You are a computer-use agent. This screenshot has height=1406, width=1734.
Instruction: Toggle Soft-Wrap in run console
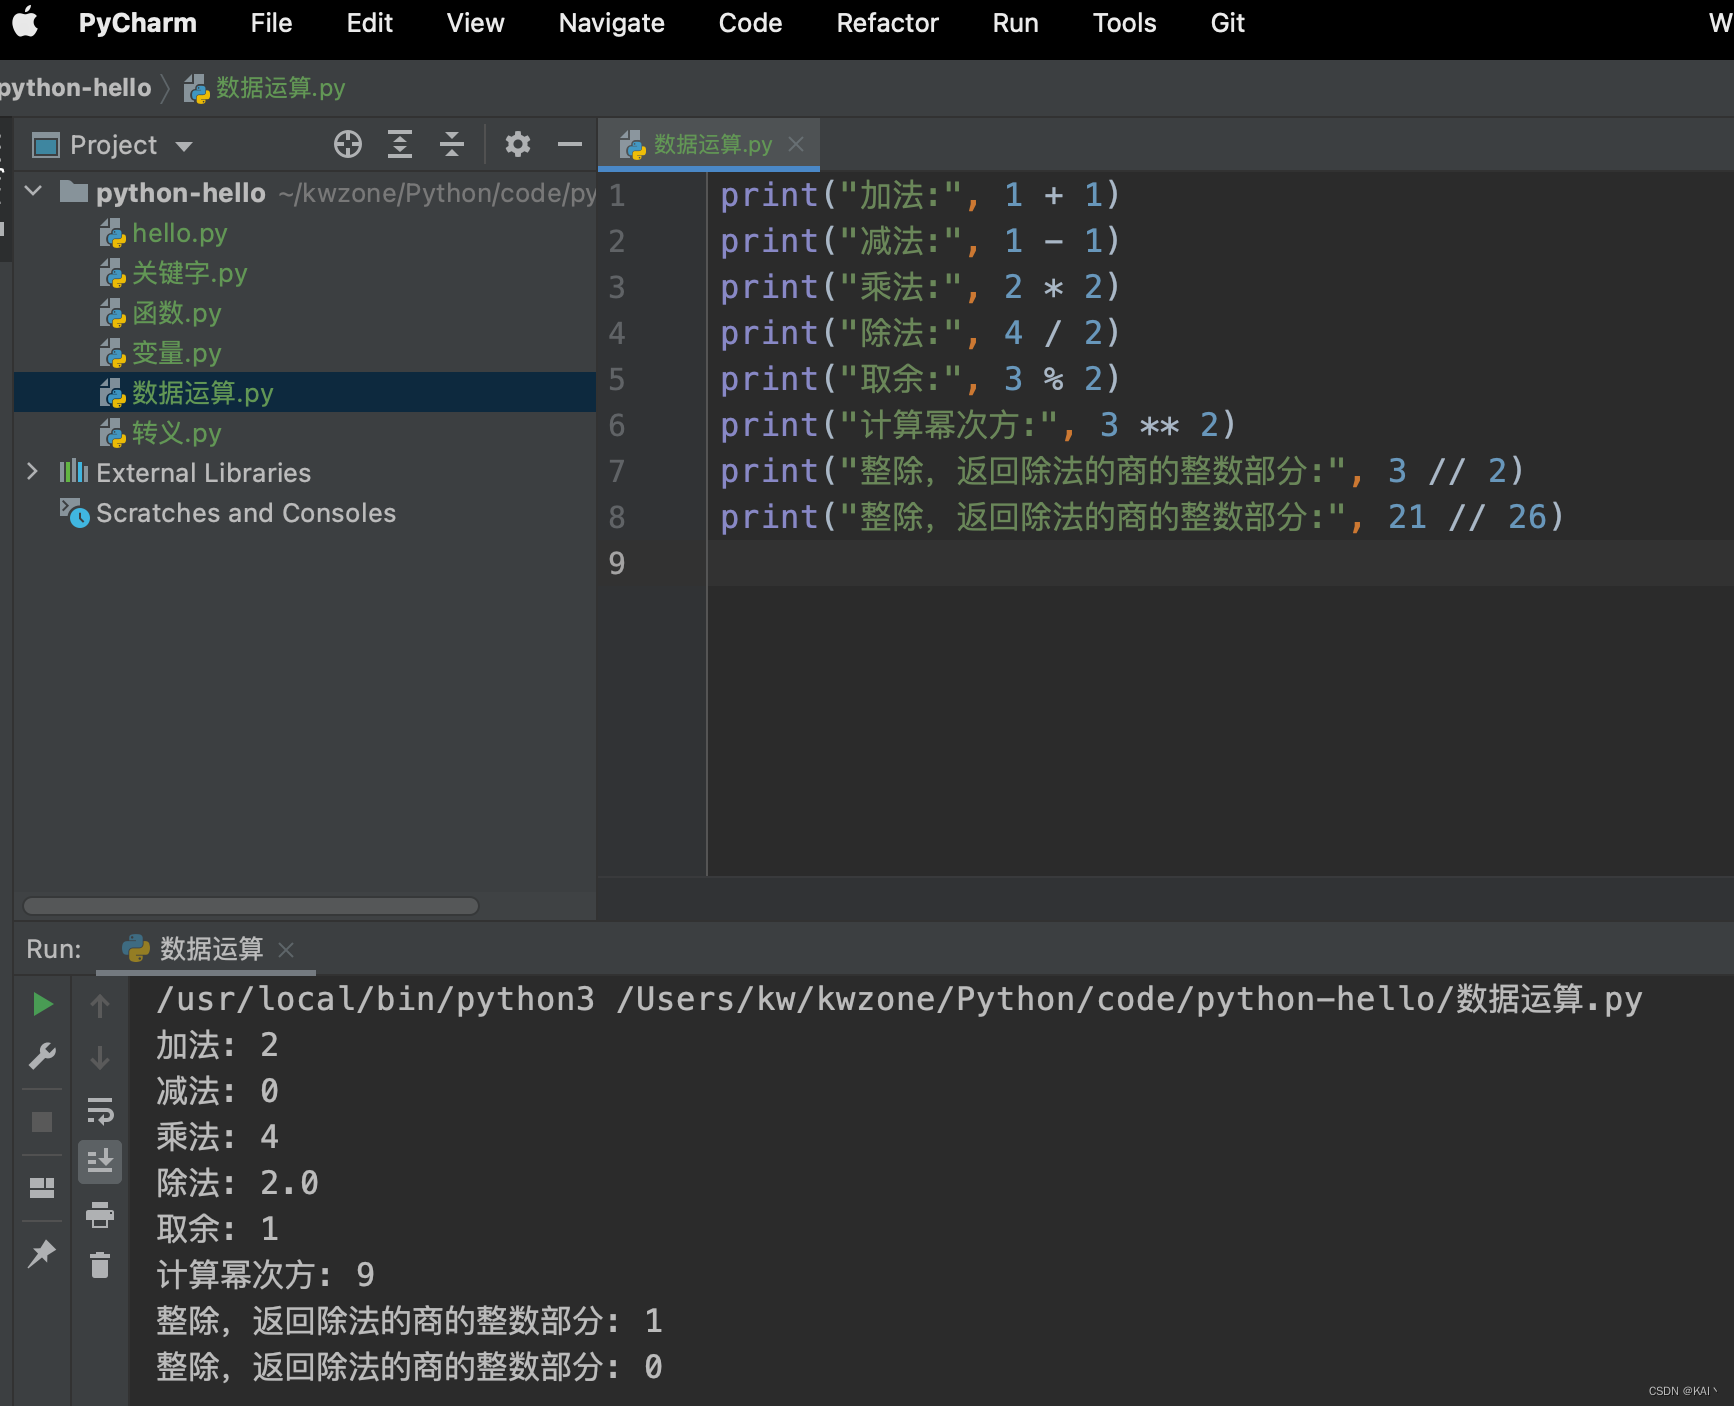pos(100,1110)
